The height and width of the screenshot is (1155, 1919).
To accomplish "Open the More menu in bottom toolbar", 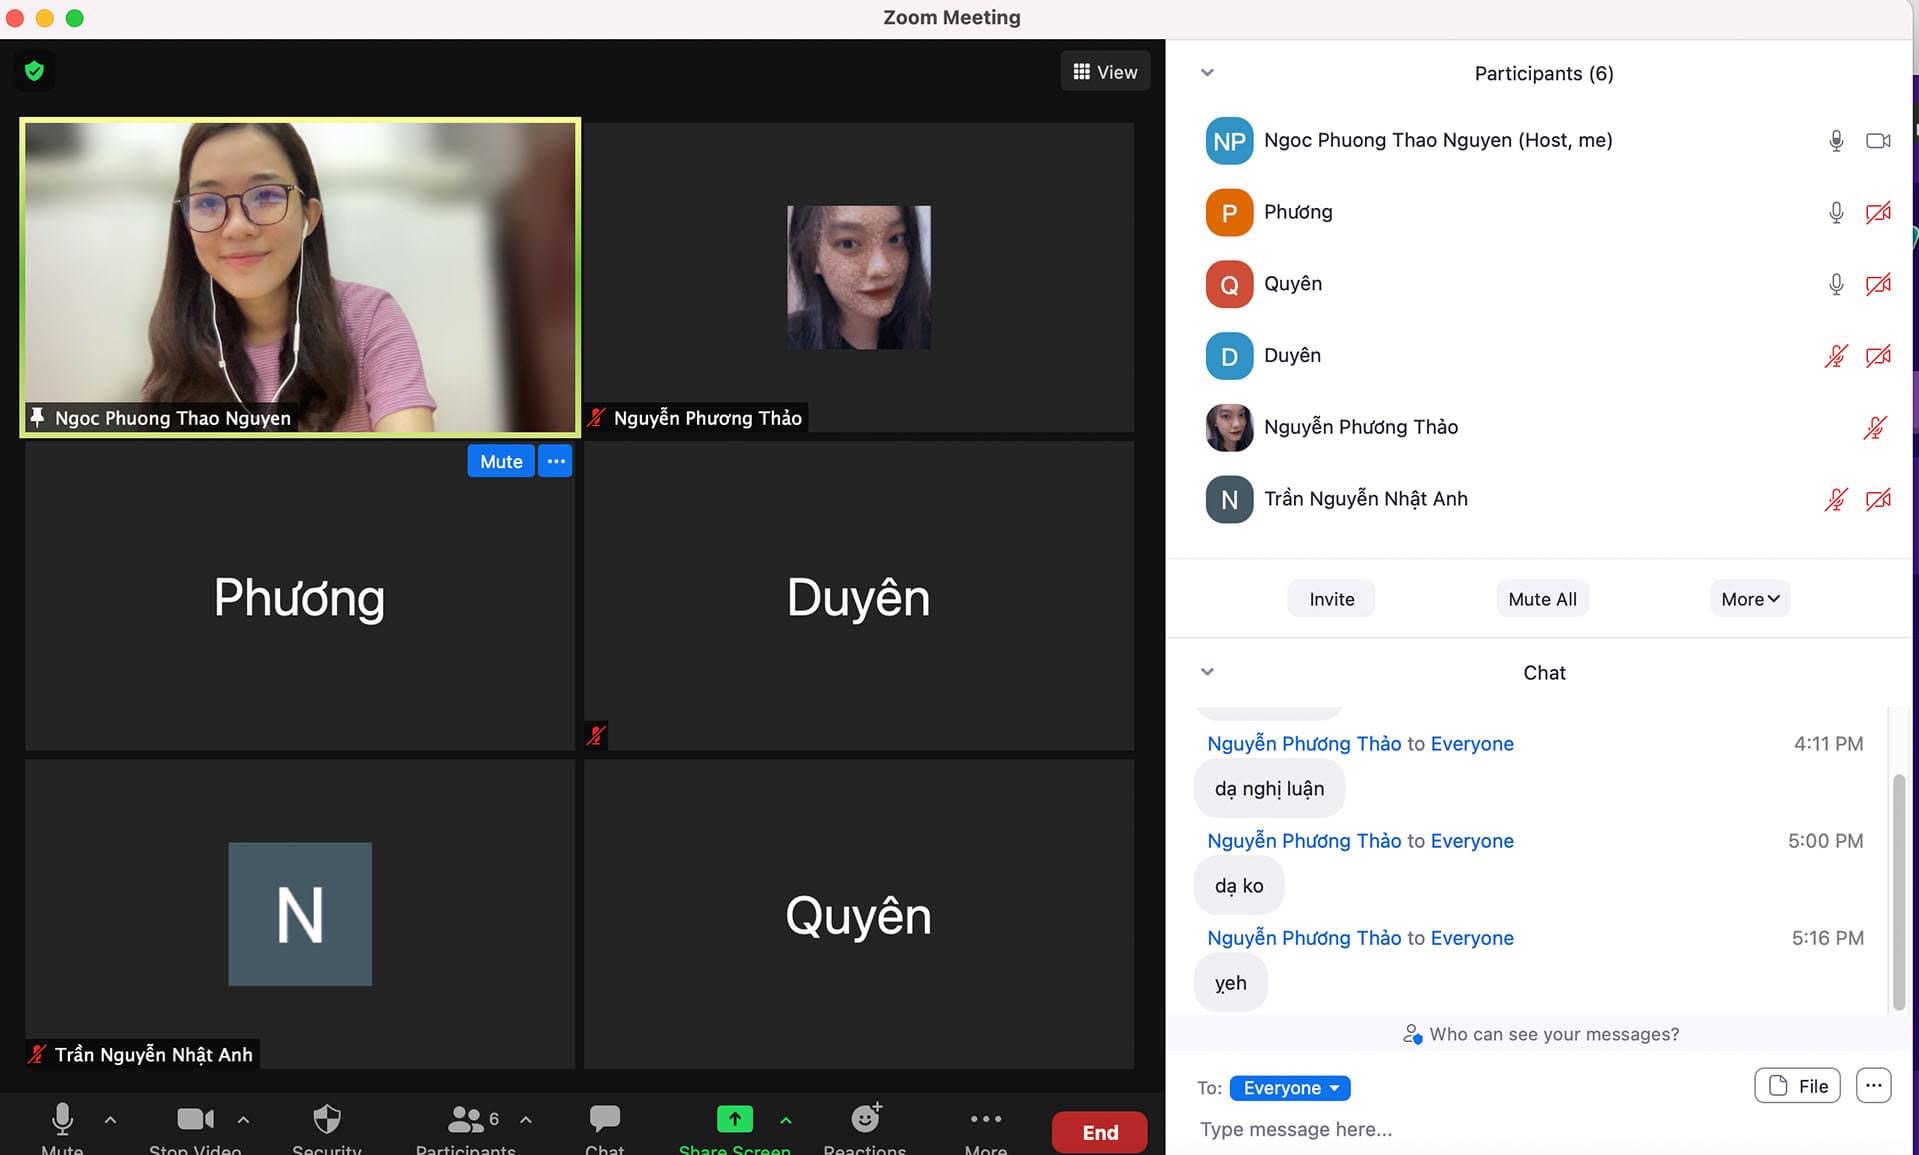I will pyautogui.click(x=985, y=1119).
